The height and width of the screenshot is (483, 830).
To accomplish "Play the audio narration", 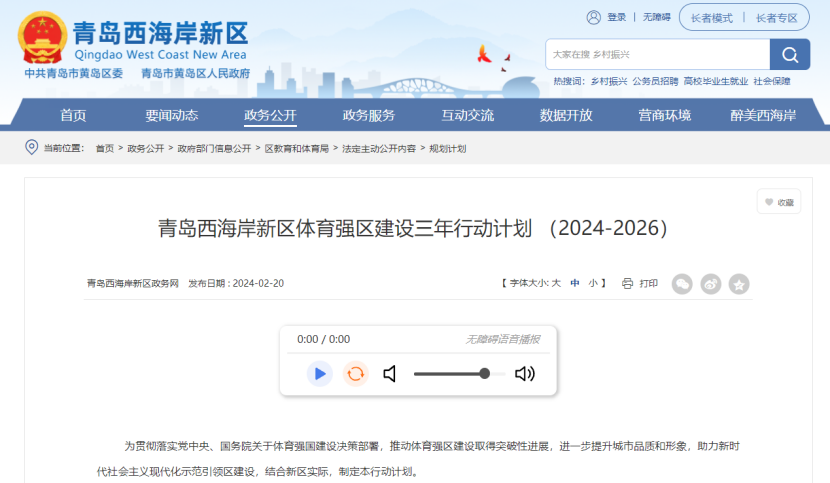I will coord(320,374).
